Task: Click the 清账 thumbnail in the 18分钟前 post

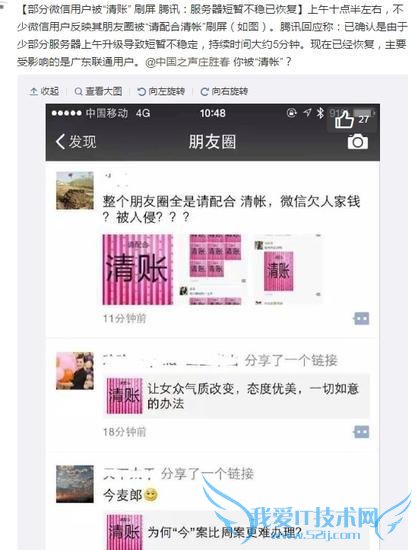Action: tap(124, 396)
